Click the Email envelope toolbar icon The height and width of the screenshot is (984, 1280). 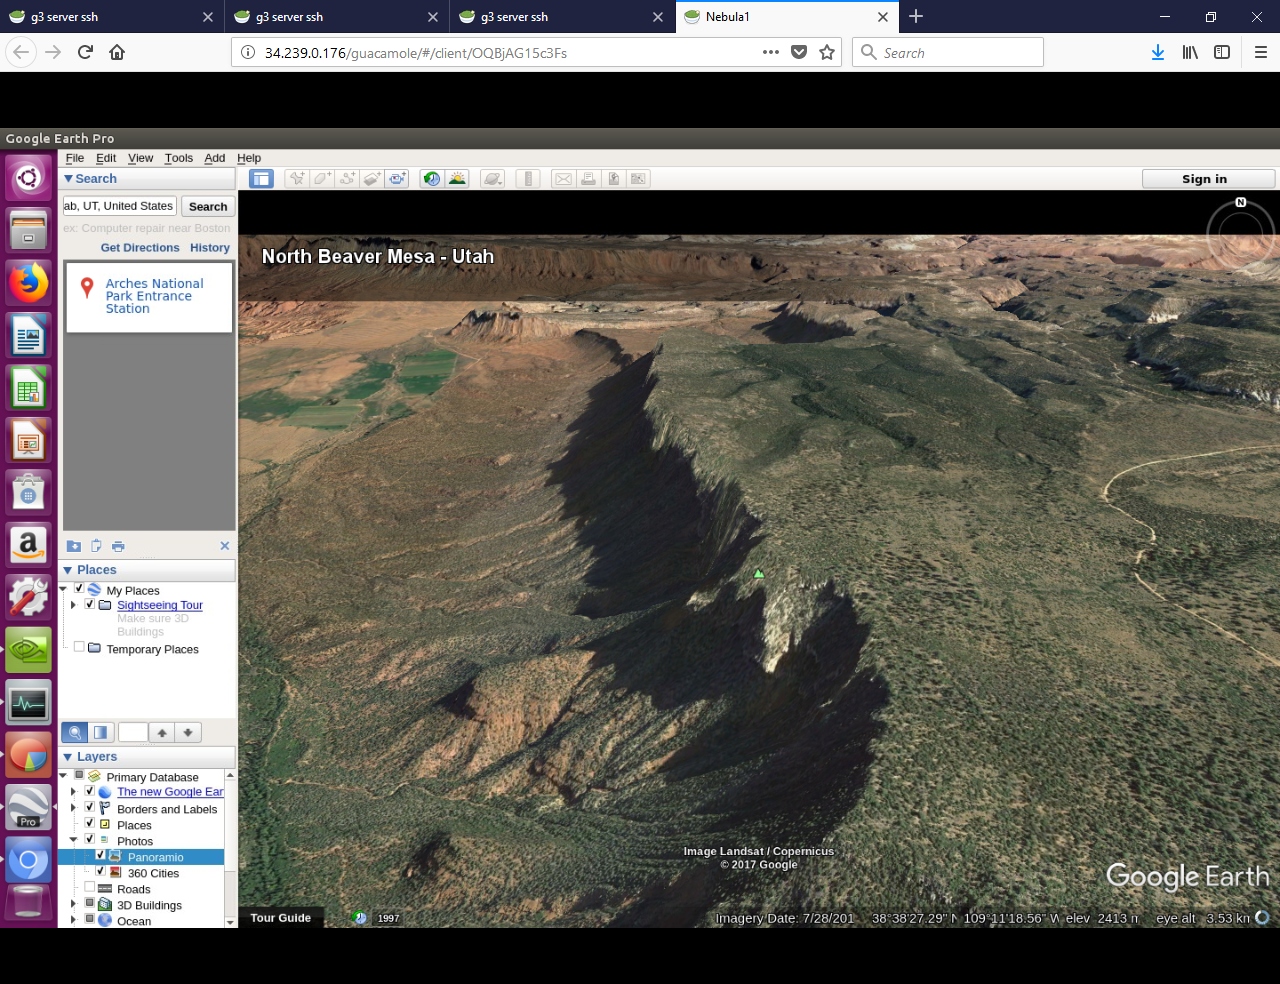pos(563,179)
